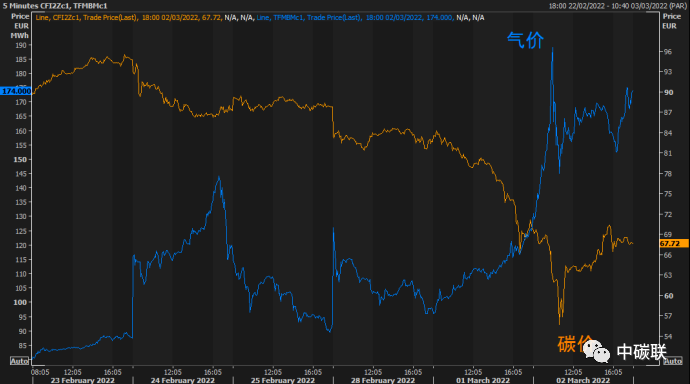Screen dimensions: 690x384
Task: Click the '25 February 2022' date label
Action: coord(283,380)
